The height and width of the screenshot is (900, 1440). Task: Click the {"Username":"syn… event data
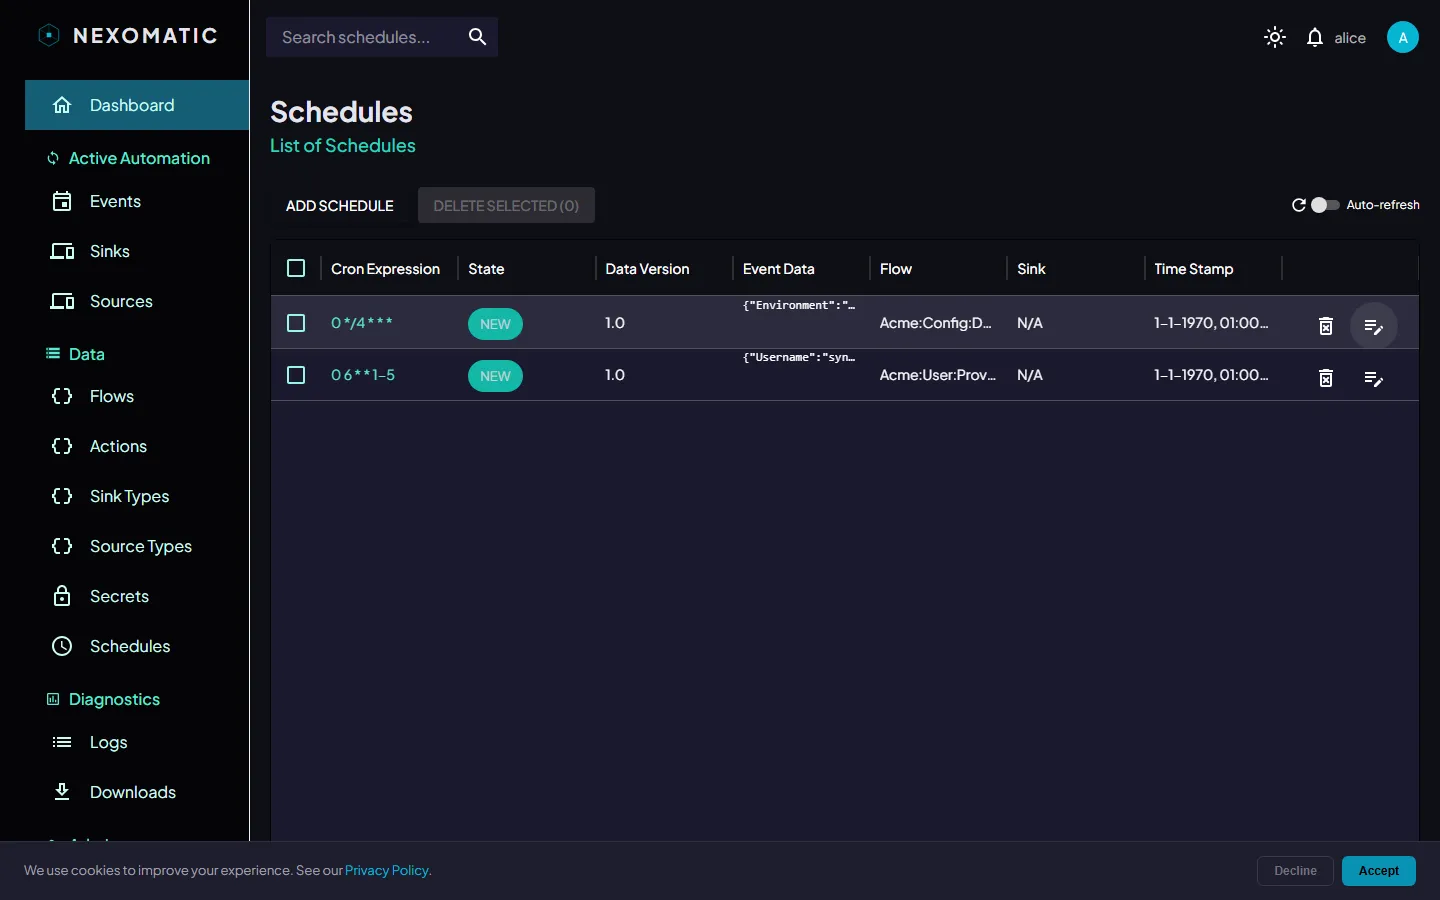pyautogui.click(x=799, y=357)
